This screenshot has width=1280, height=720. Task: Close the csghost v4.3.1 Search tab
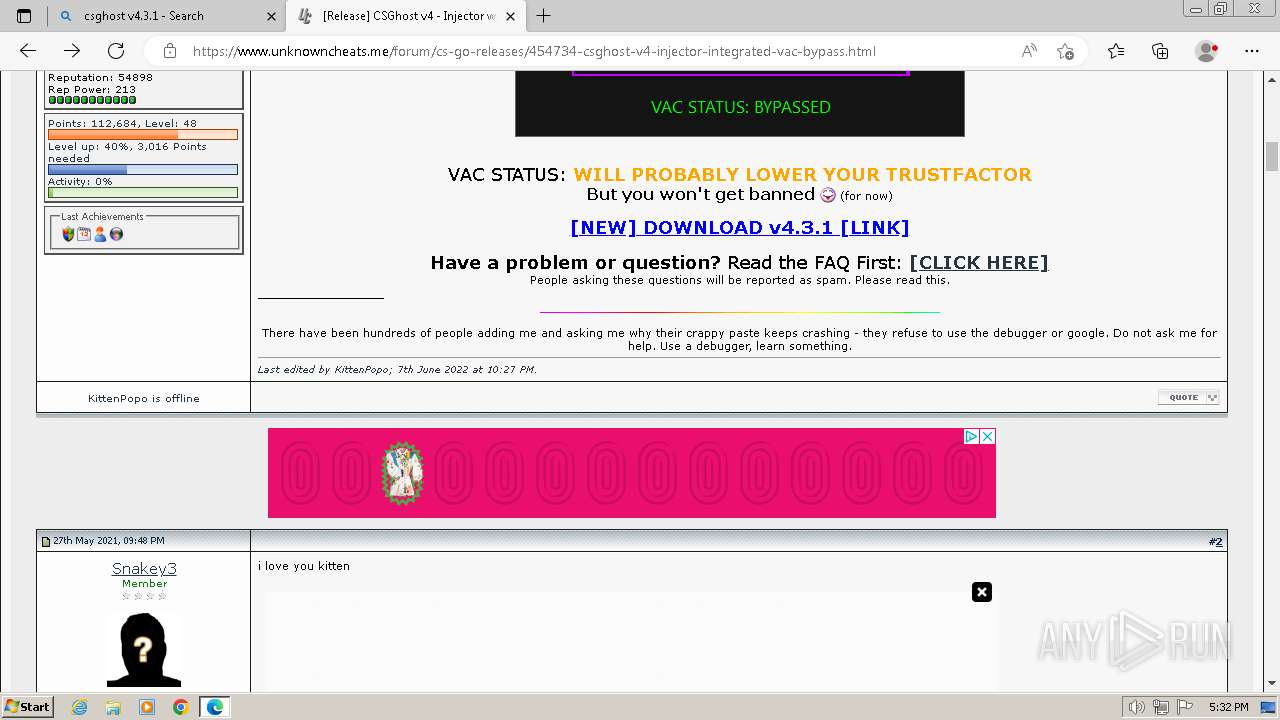point(271,16)
